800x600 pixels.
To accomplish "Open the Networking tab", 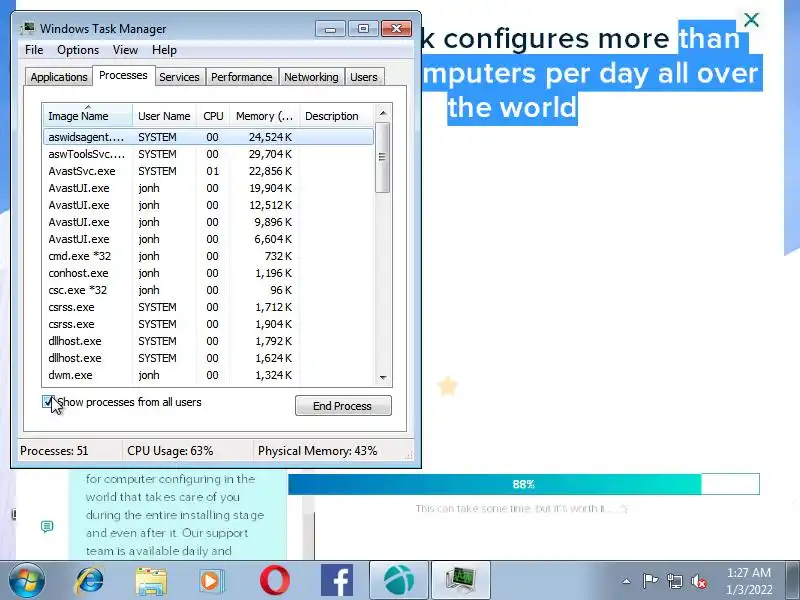I will tap(311, 77).
